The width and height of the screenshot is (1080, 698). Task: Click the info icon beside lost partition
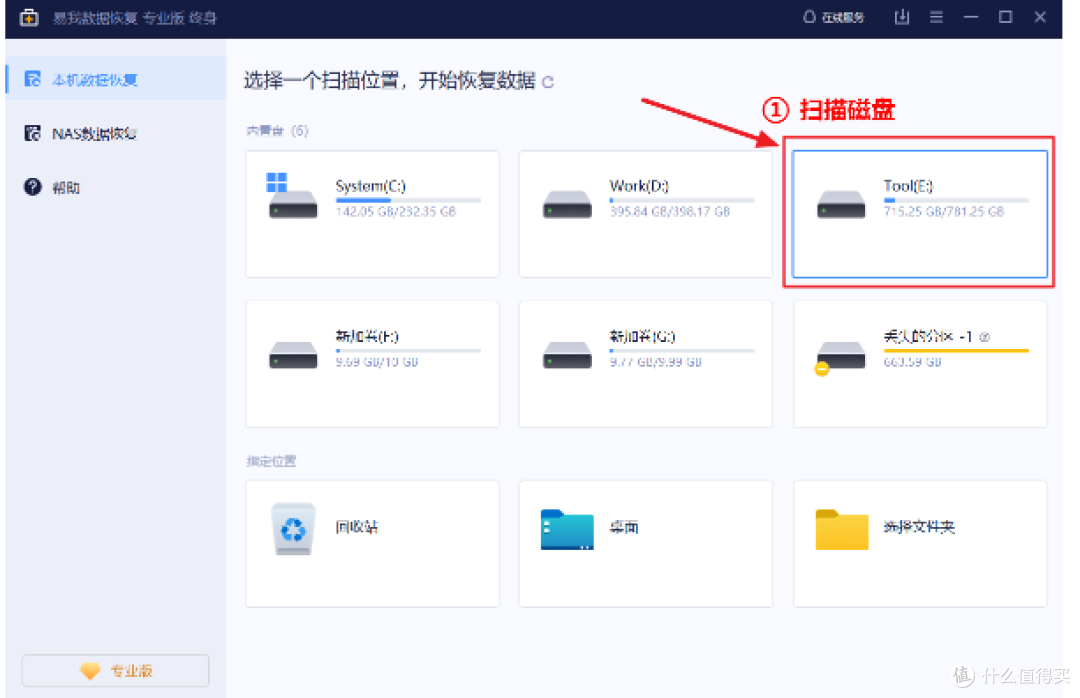click(984, 337)
